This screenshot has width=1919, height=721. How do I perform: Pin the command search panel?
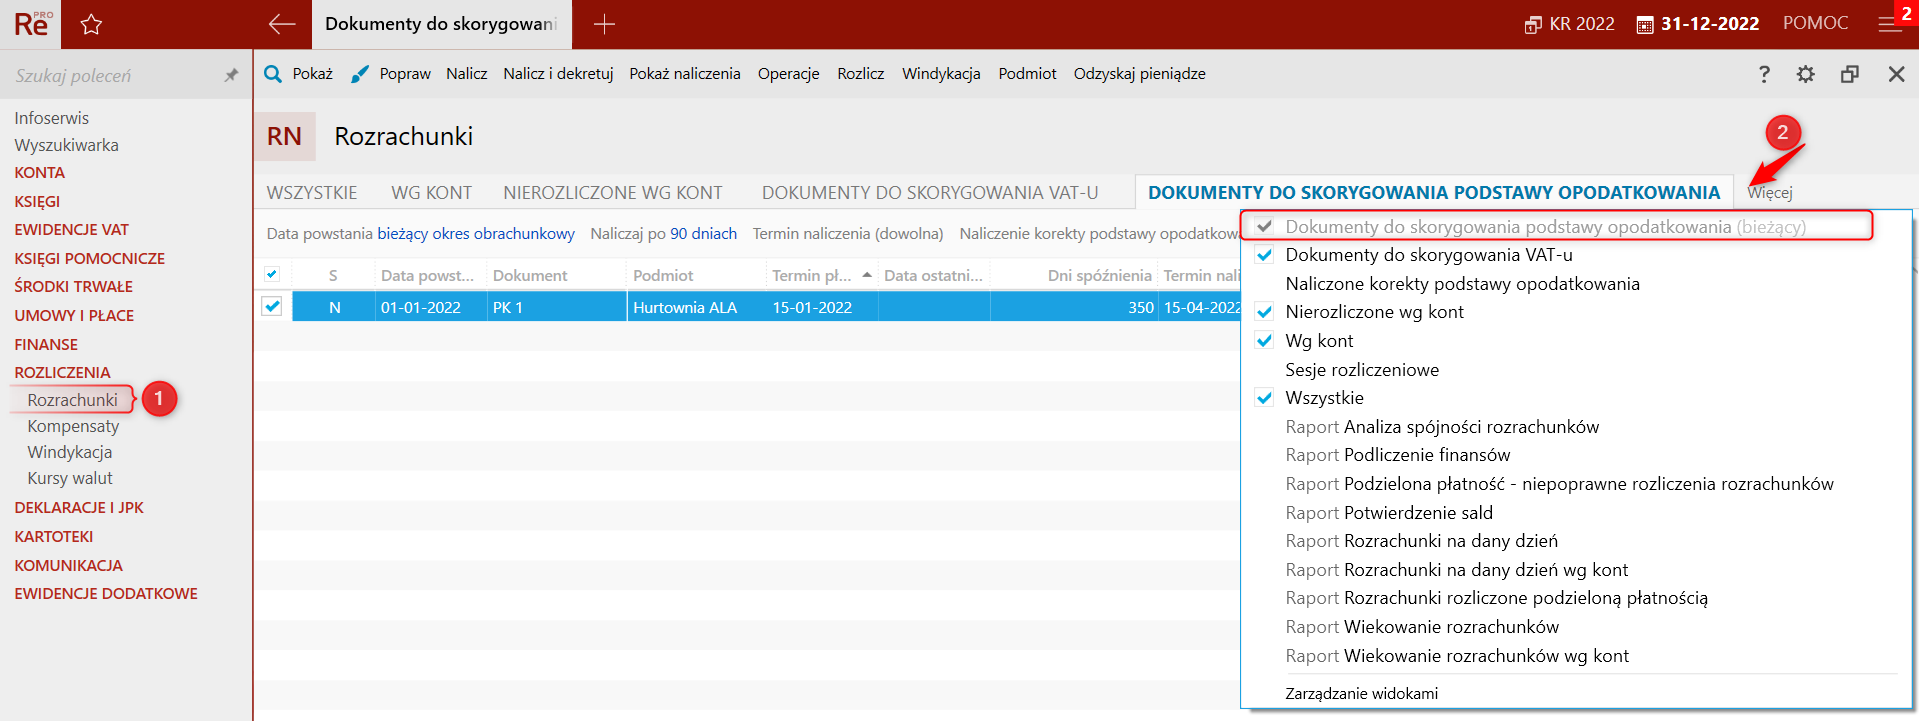[x=231, y=75]
